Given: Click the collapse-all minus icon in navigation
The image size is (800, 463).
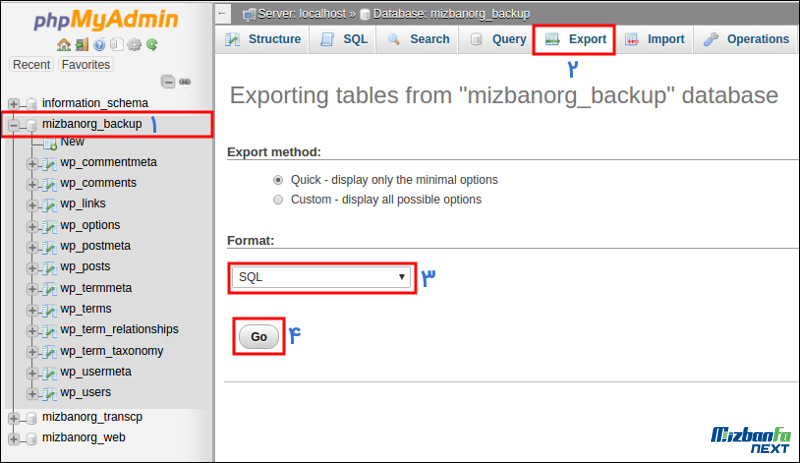Looking at the screenshot, I should [168, 82].
